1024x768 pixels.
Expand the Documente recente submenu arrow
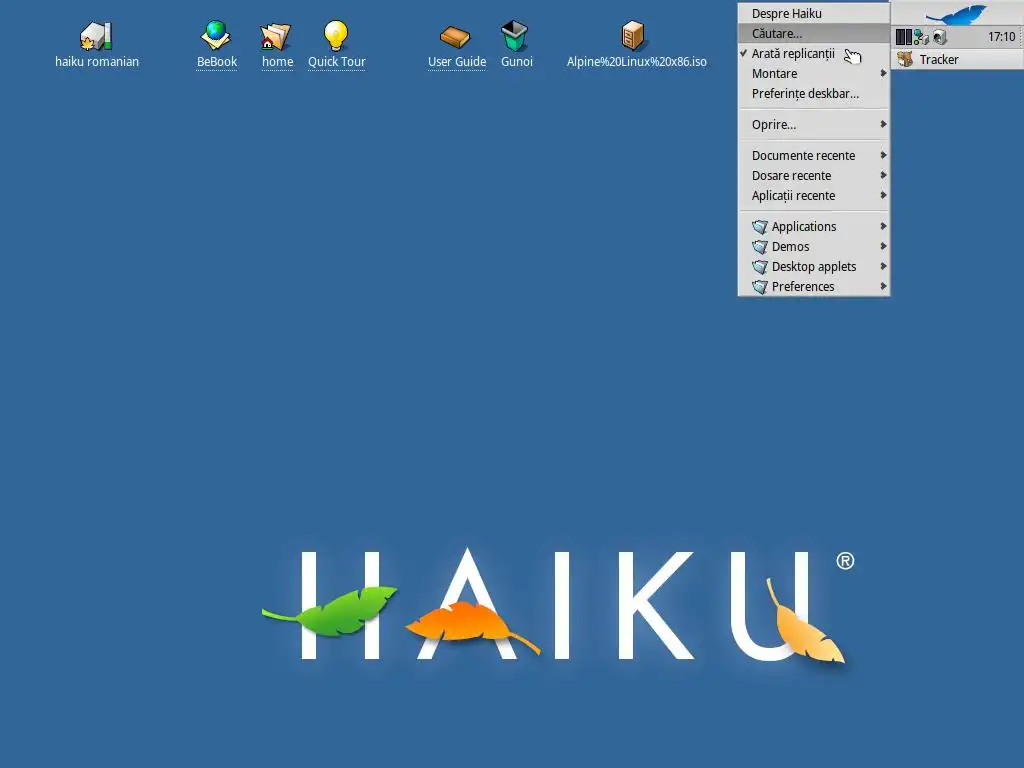coord(883,155)
